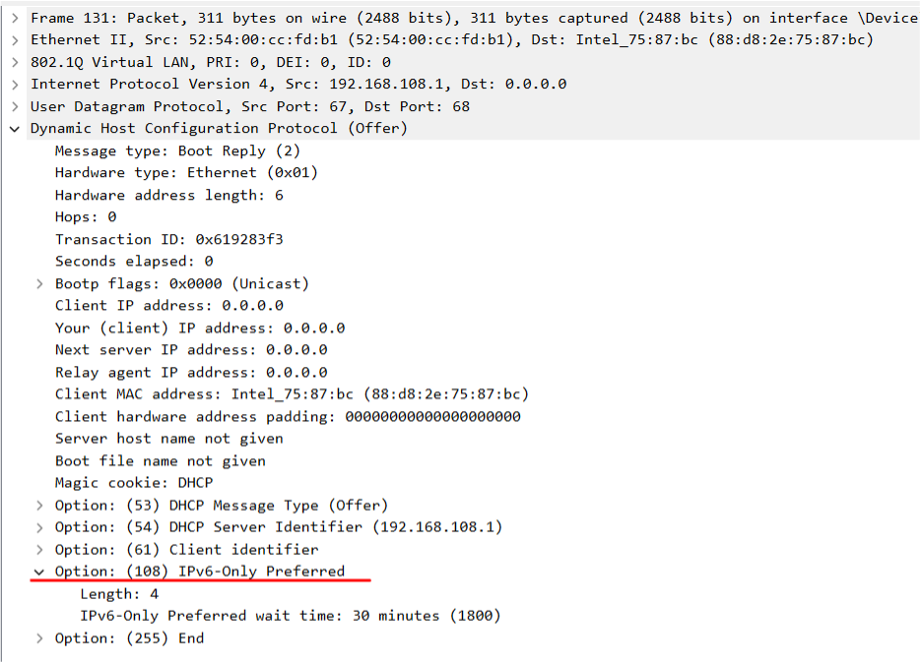
Task: Collapse Option 108 IPv6-Only Preferred
Action: tap(39, 571)
